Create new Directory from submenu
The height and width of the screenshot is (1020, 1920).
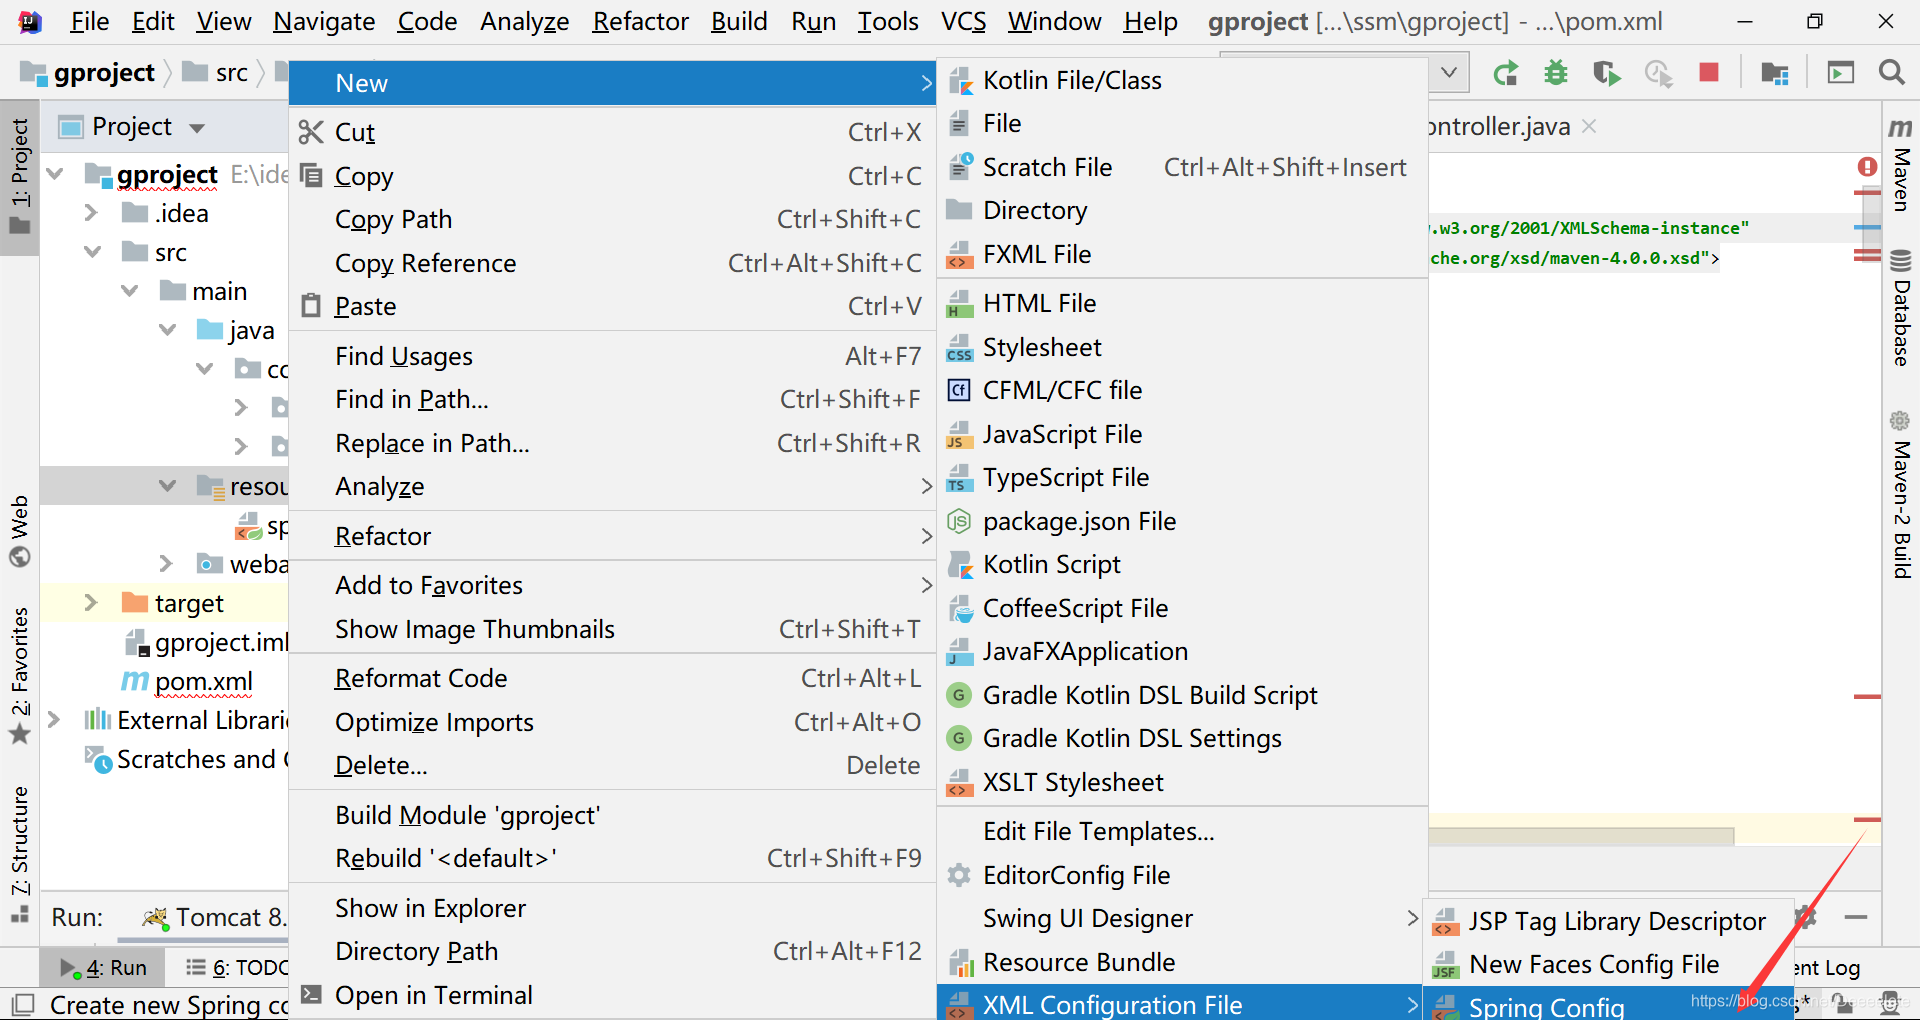coord(1182,210)
